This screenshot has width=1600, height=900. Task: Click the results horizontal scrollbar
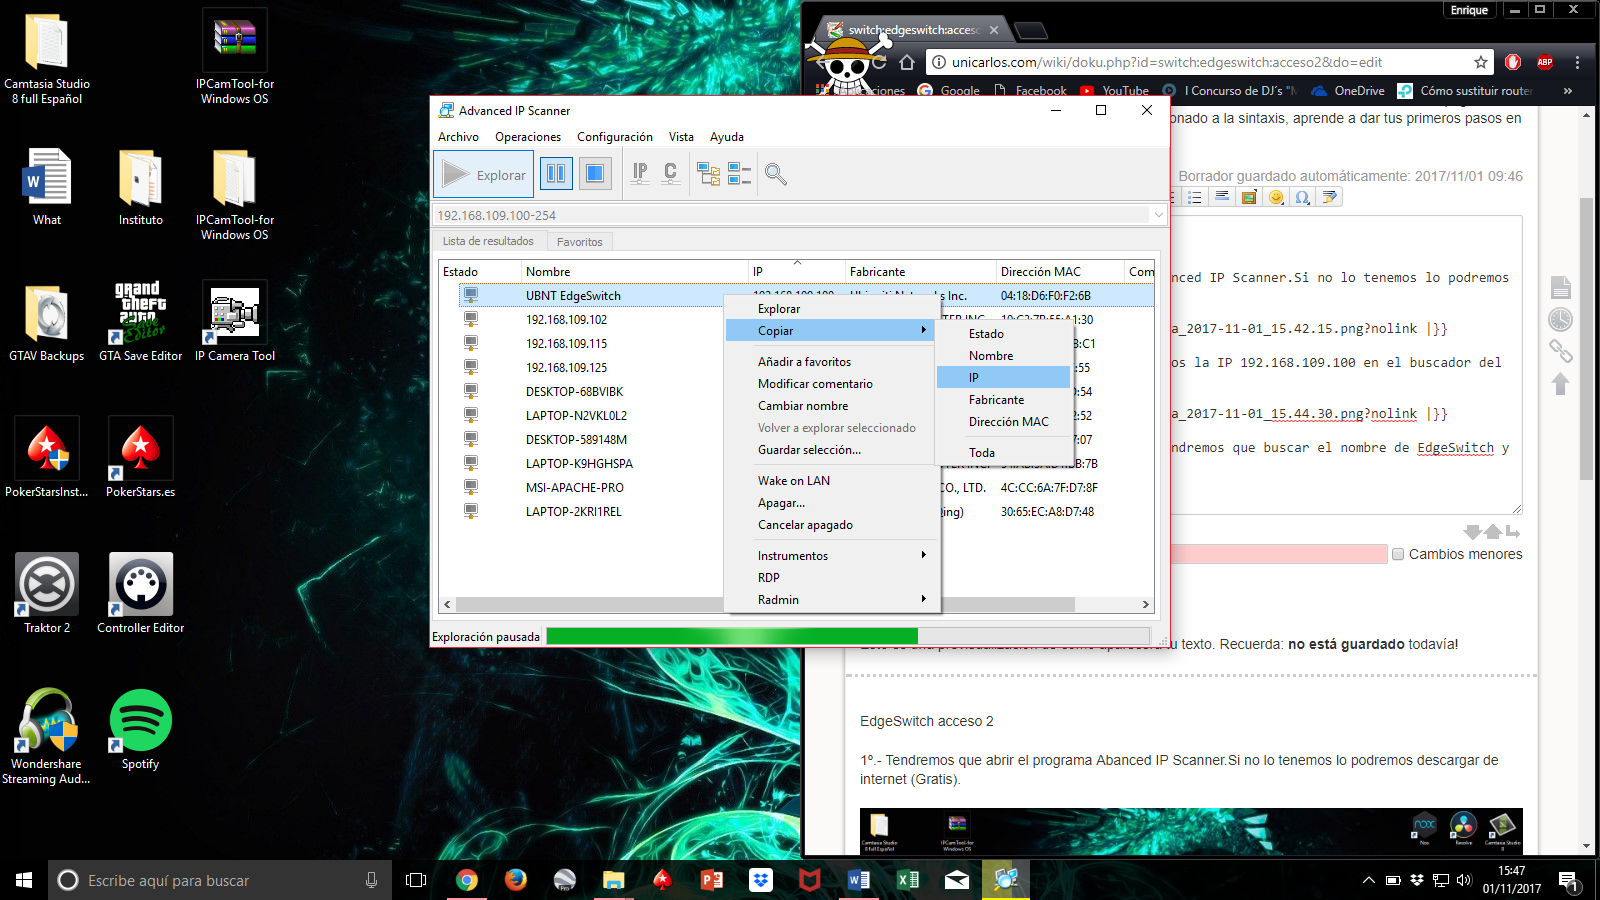pos(765,604)
